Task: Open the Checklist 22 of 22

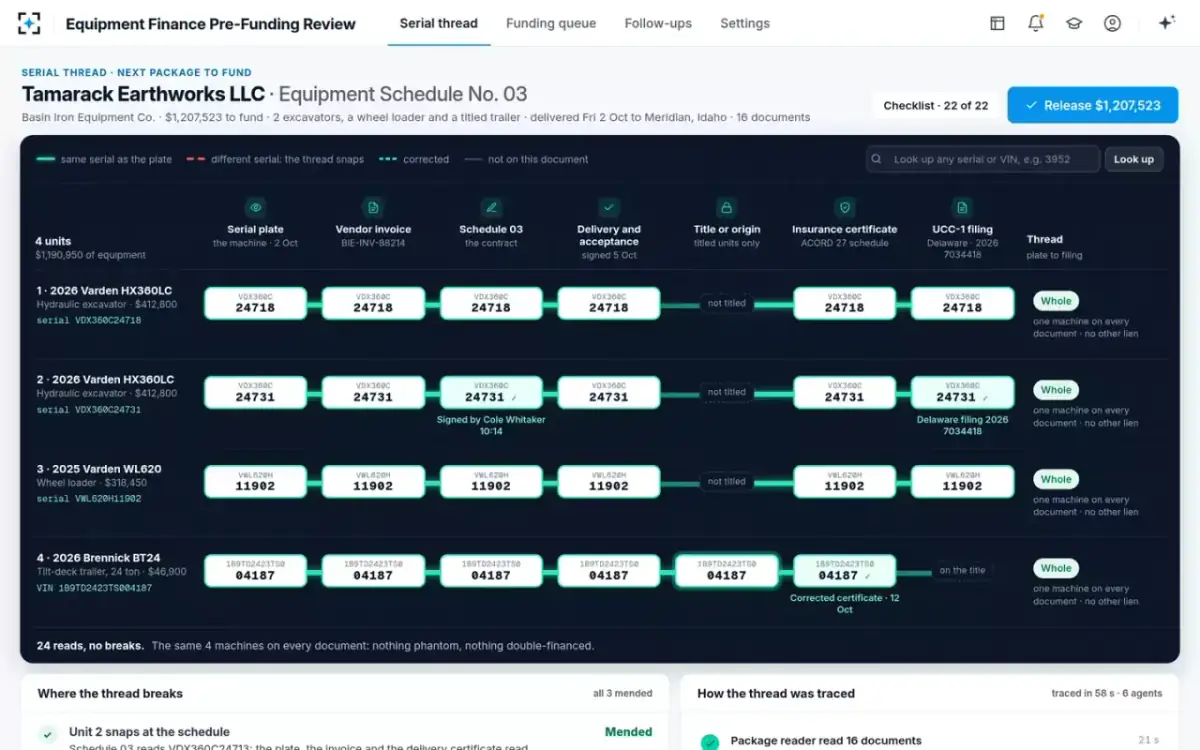Action: tap(936, 105)
